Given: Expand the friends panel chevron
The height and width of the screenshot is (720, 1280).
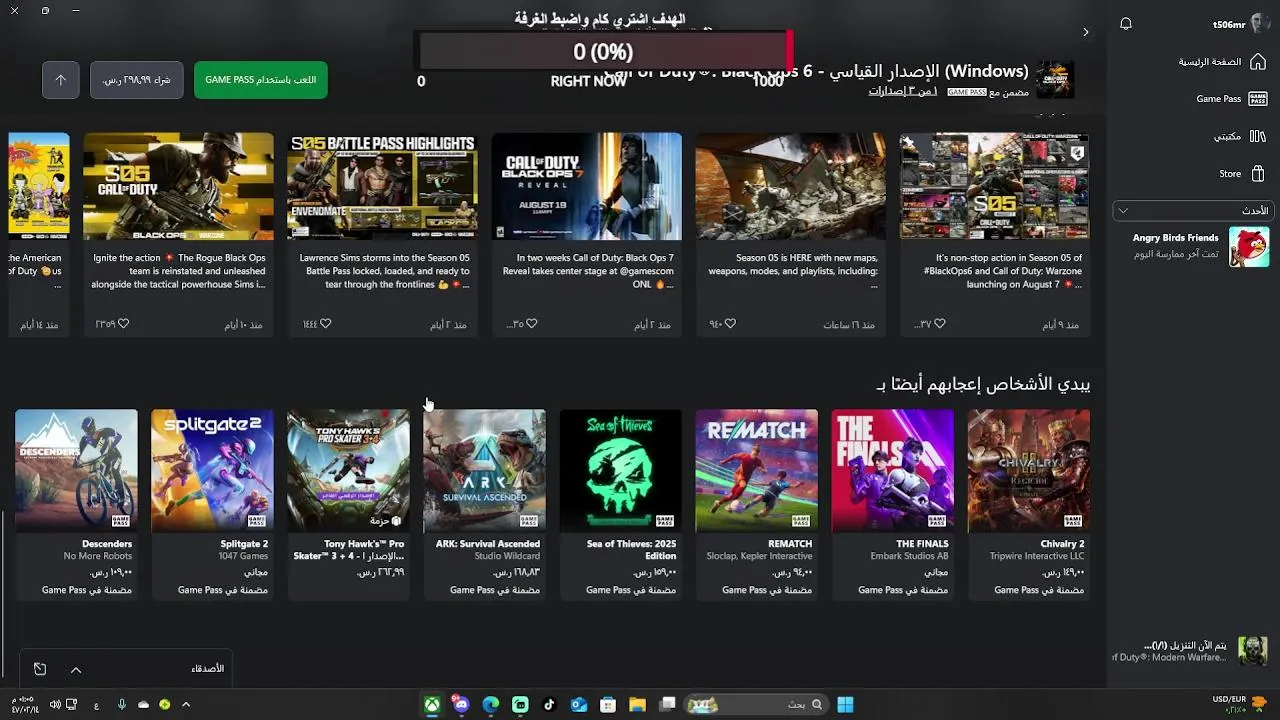Looking at the screenshot, I should (76, 669).
